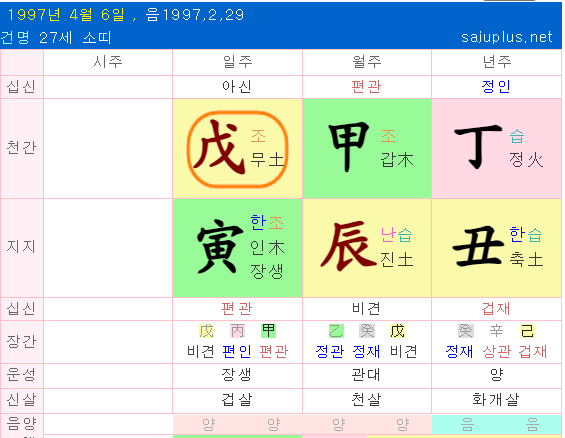Screen dimensions: 565x438
Task: Click the date text 1997년 4월 6일
Action: [x=66, y=15]
